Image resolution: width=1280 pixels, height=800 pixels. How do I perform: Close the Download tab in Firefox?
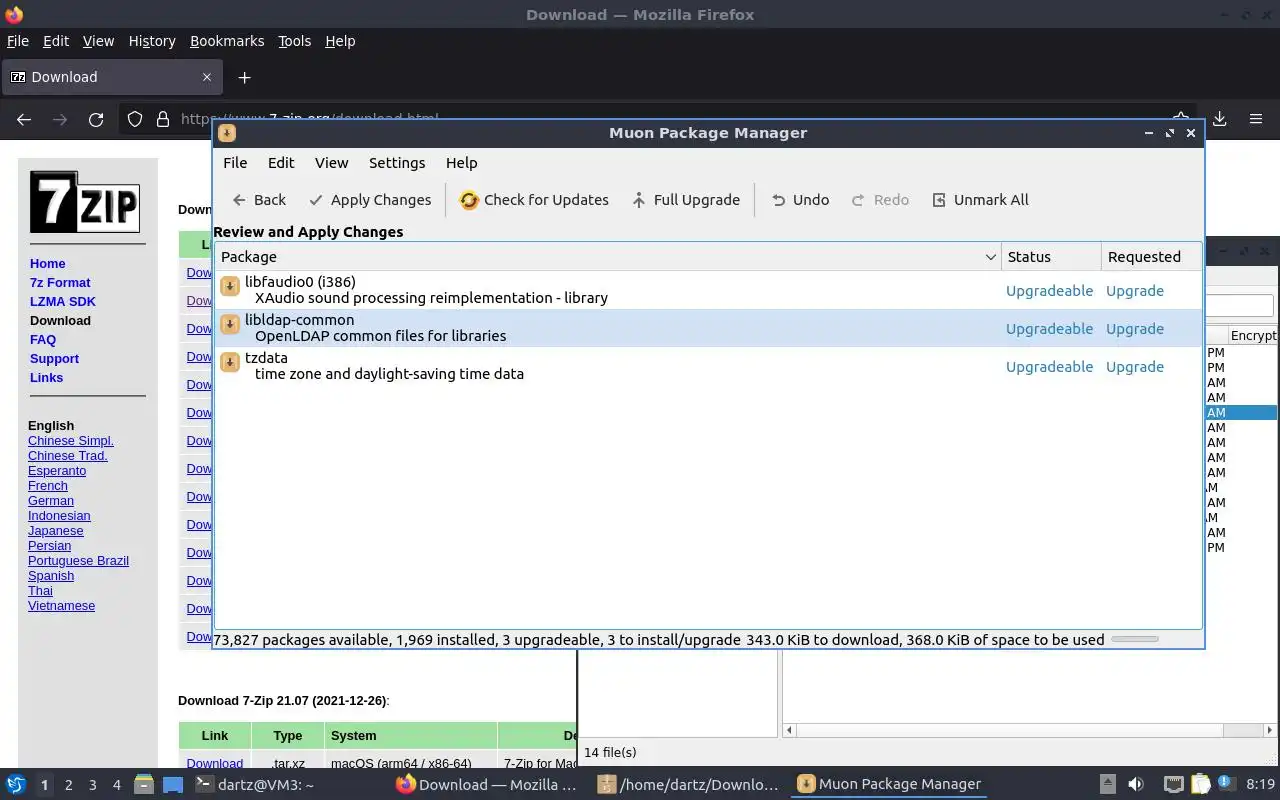(x=207, y=77)
